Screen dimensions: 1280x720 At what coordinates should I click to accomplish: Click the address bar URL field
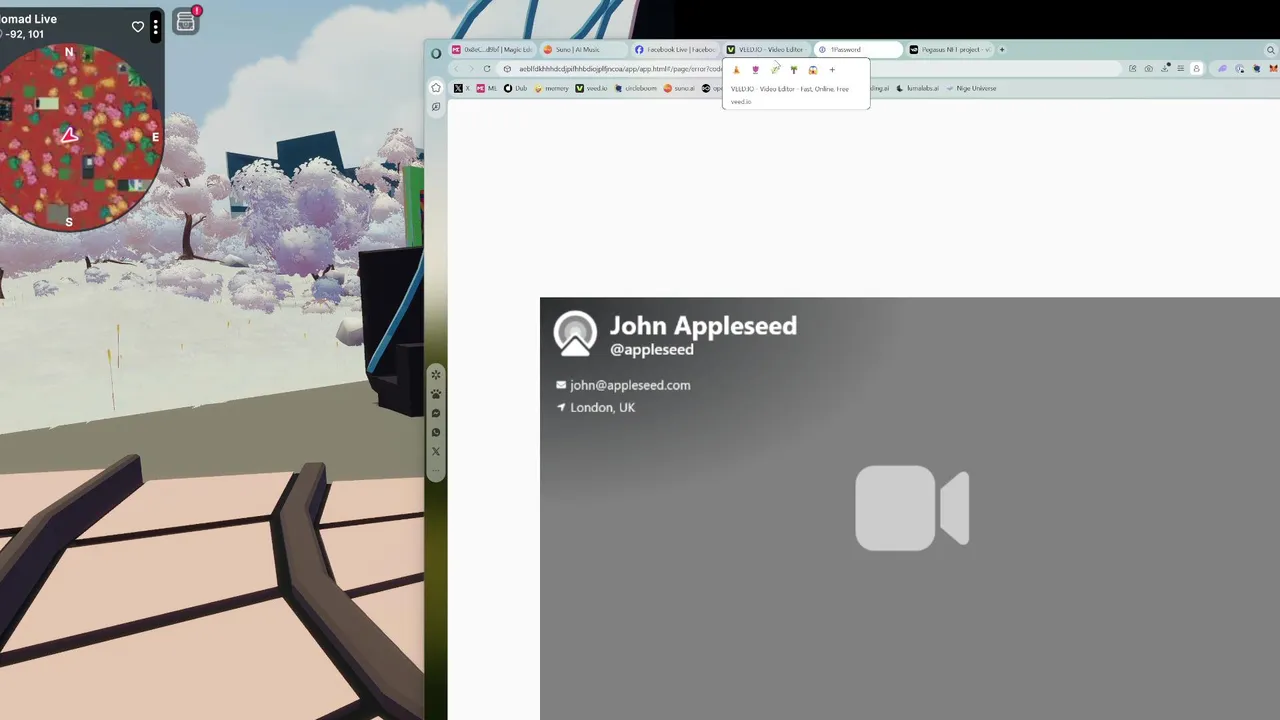point(810,69)
